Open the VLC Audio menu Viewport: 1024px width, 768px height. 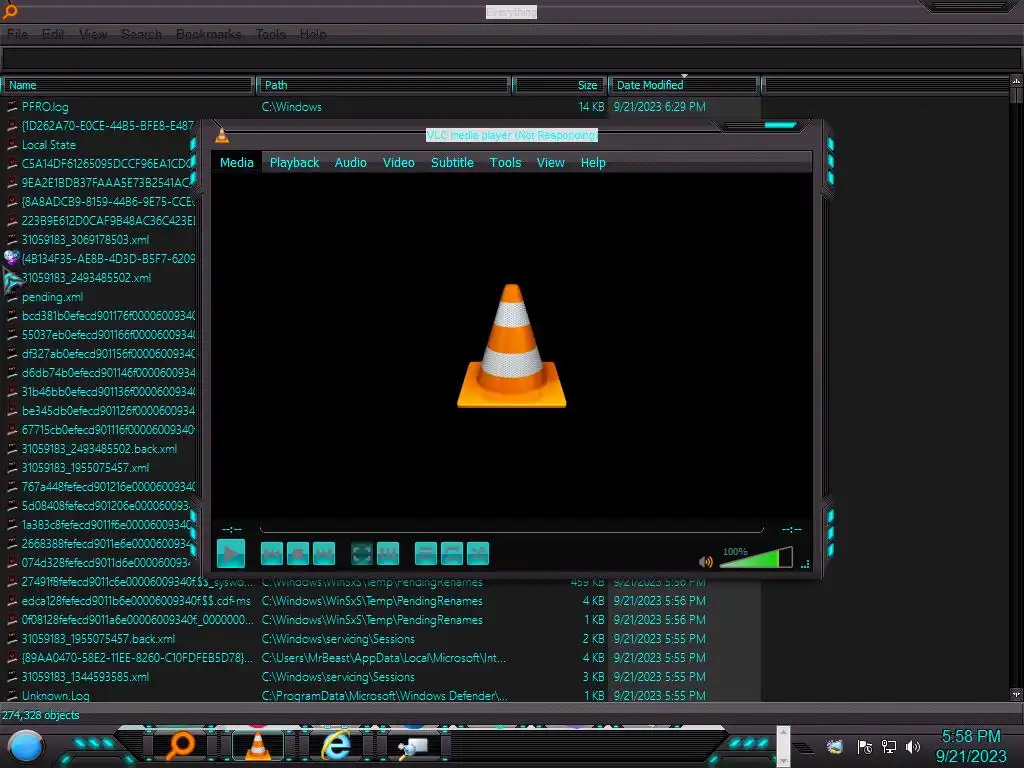(x=351, y=163)
